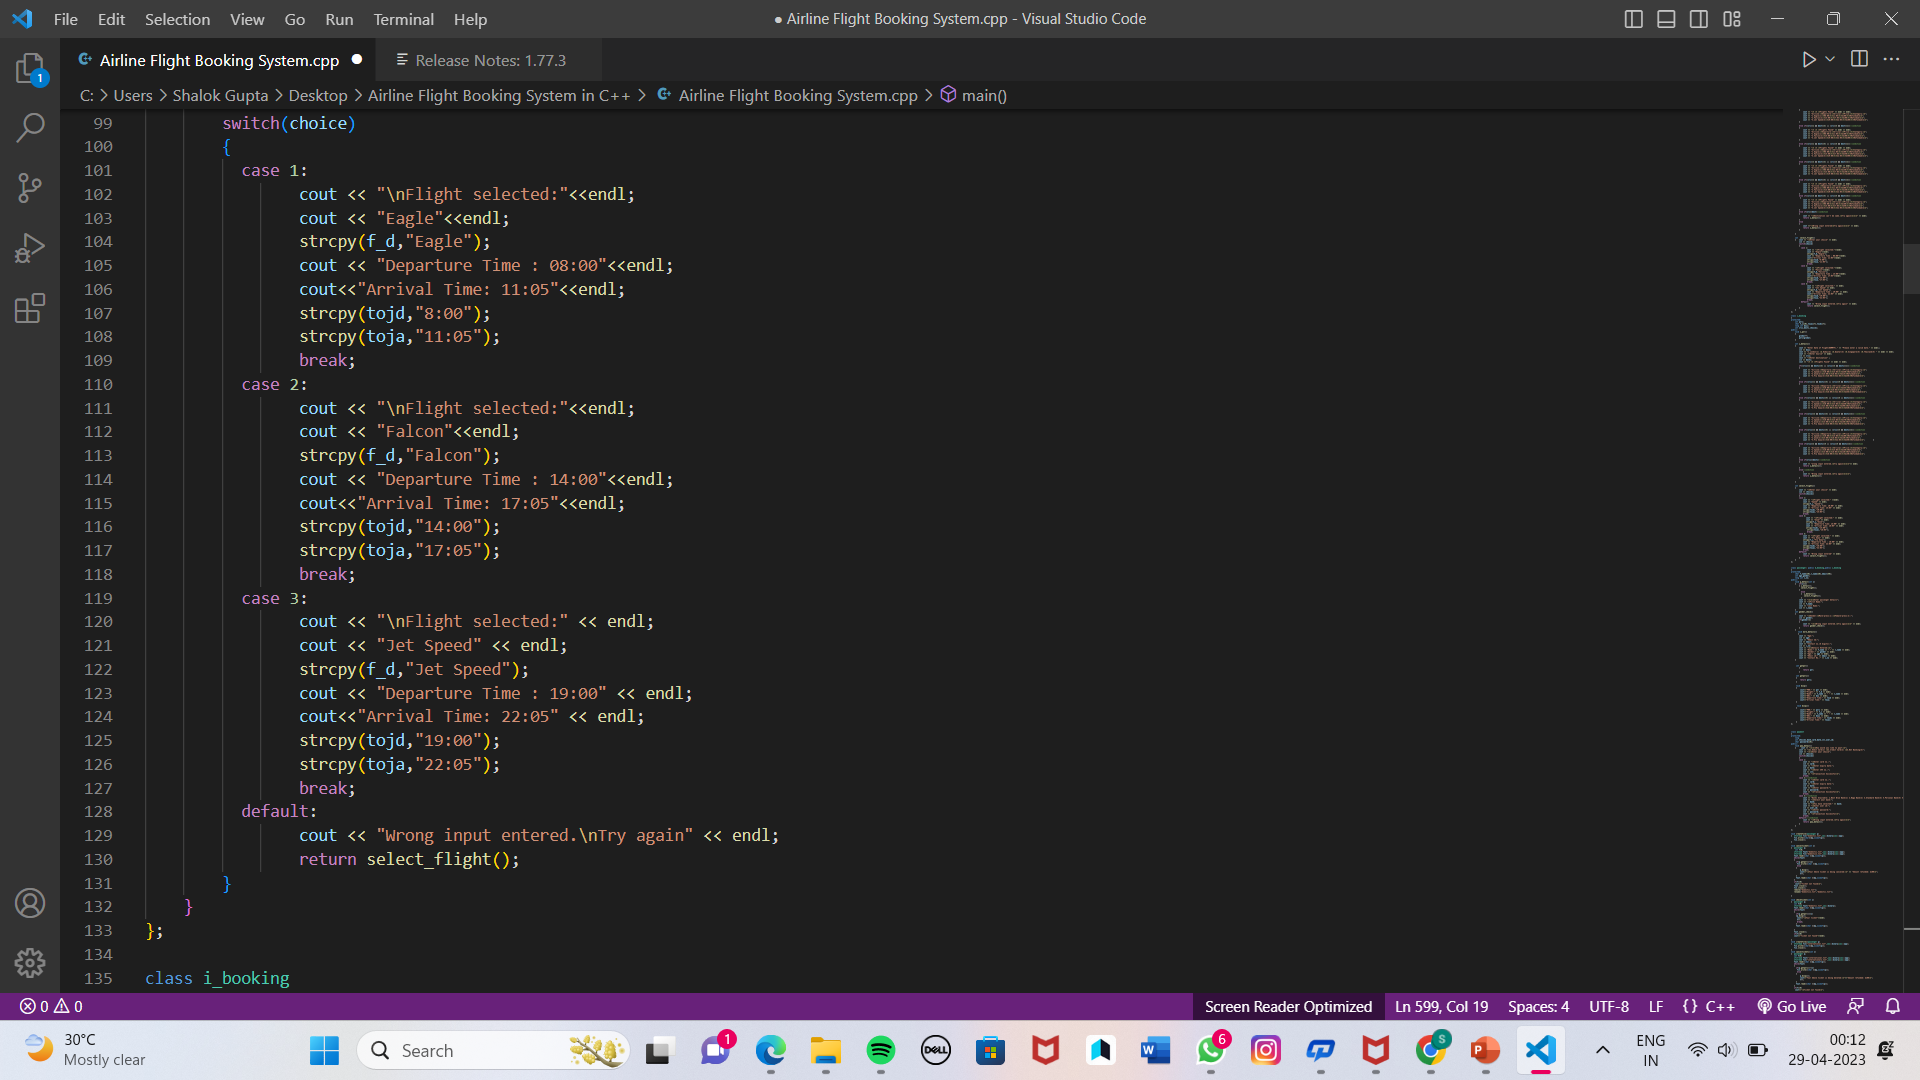Open the Explorer view in activity bar
Viewport: 1920px width, 1080px height.
click(x=30, y=68)
